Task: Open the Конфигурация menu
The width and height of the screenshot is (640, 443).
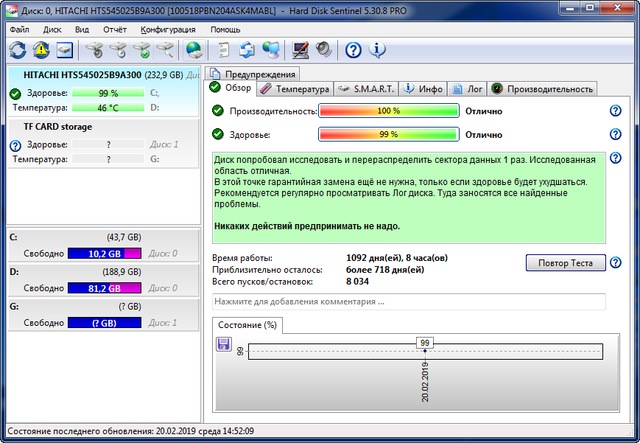Action: click(168, 29)
